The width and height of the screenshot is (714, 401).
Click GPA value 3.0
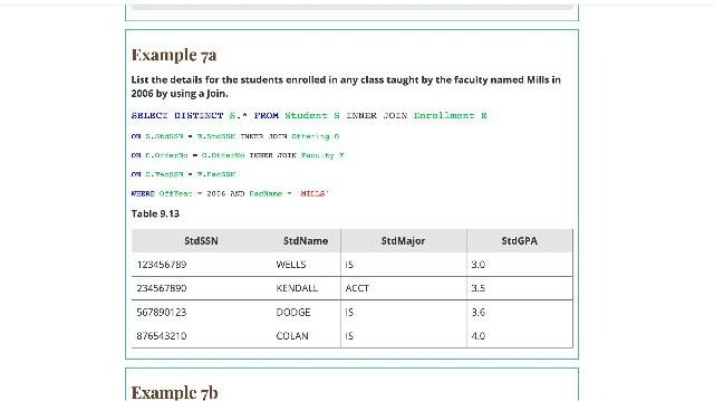[478, 264]
